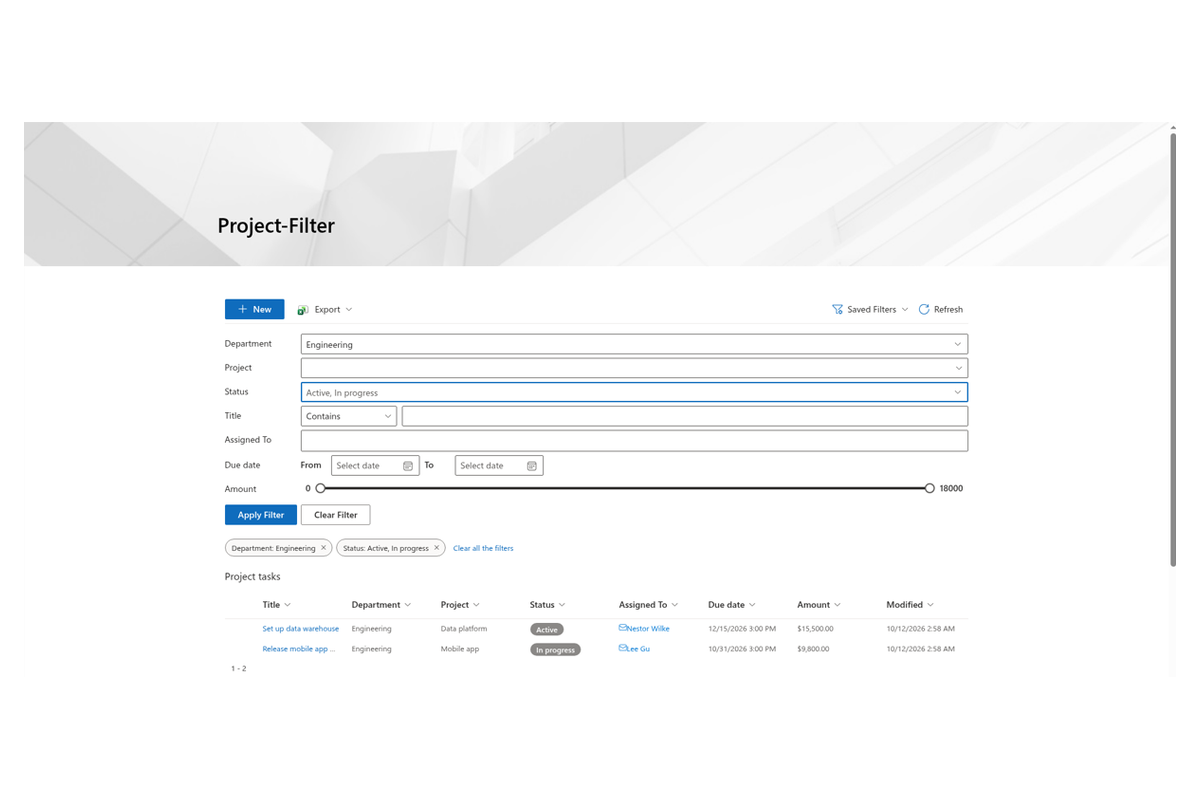Click the To Select date field
The height and width of the screenshot is (800, 1200).
tap(499, 466)
